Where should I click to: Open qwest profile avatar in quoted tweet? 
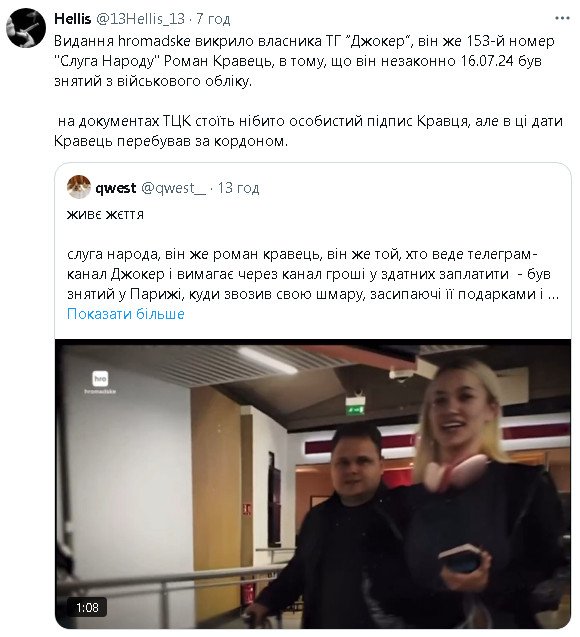(x=79, y=187)
